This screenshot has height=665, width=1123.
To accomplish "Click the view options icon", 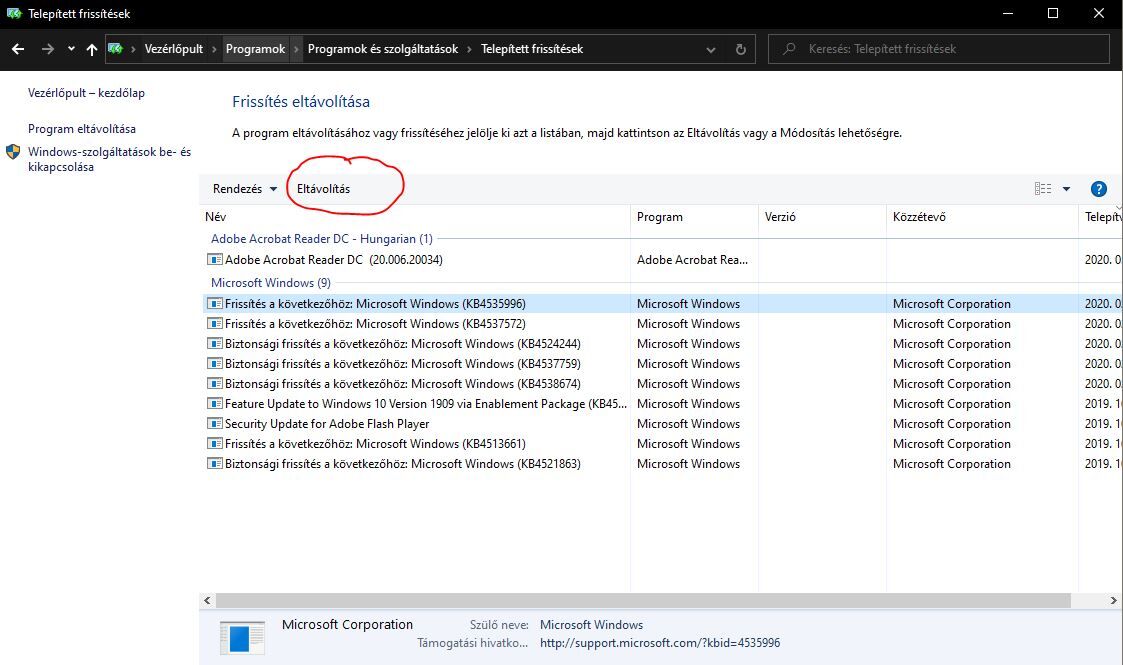I will (x=1043, y=189).
